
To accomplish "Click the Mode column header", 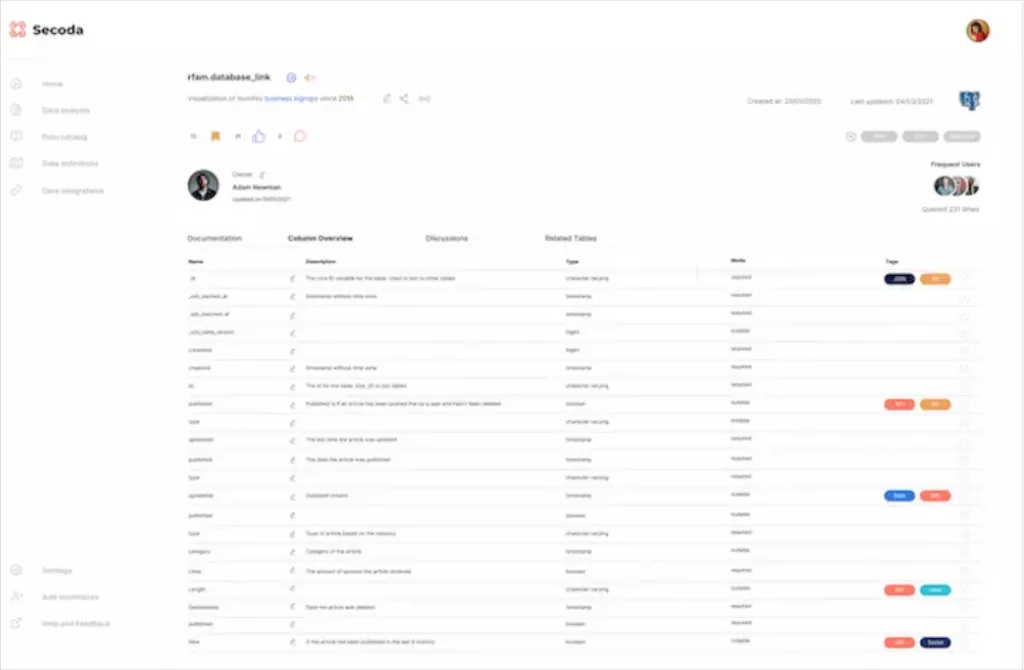I will 738,261.
